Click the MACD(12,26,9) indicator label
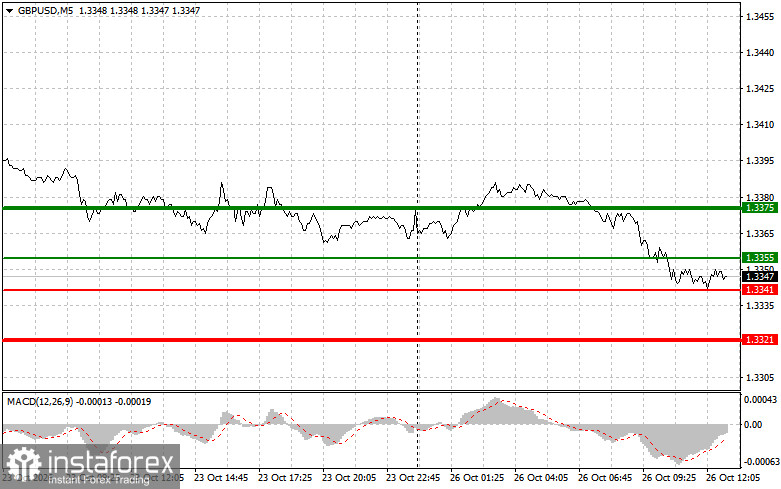Image resolution: width=781 pixels, height=489 pixels. (39, 402)
